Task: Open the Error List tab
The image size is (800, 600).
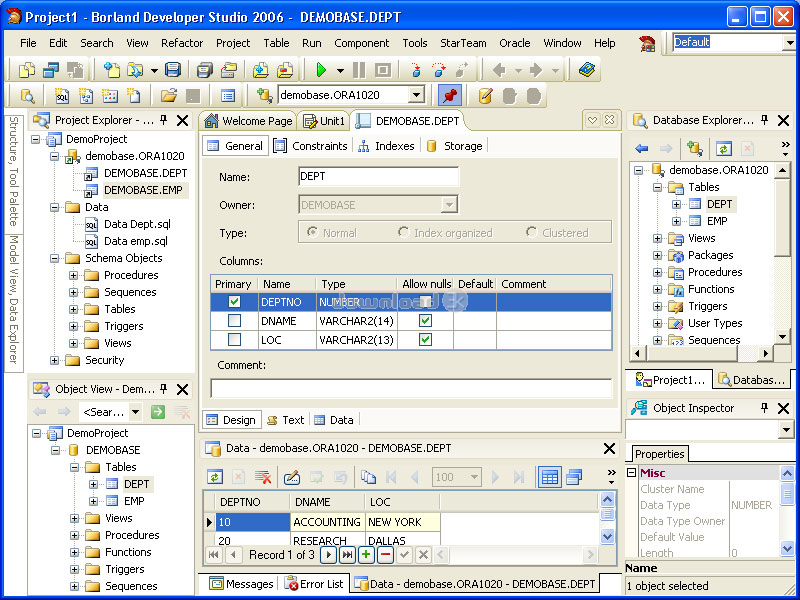Action: click(x=315, y=584)
